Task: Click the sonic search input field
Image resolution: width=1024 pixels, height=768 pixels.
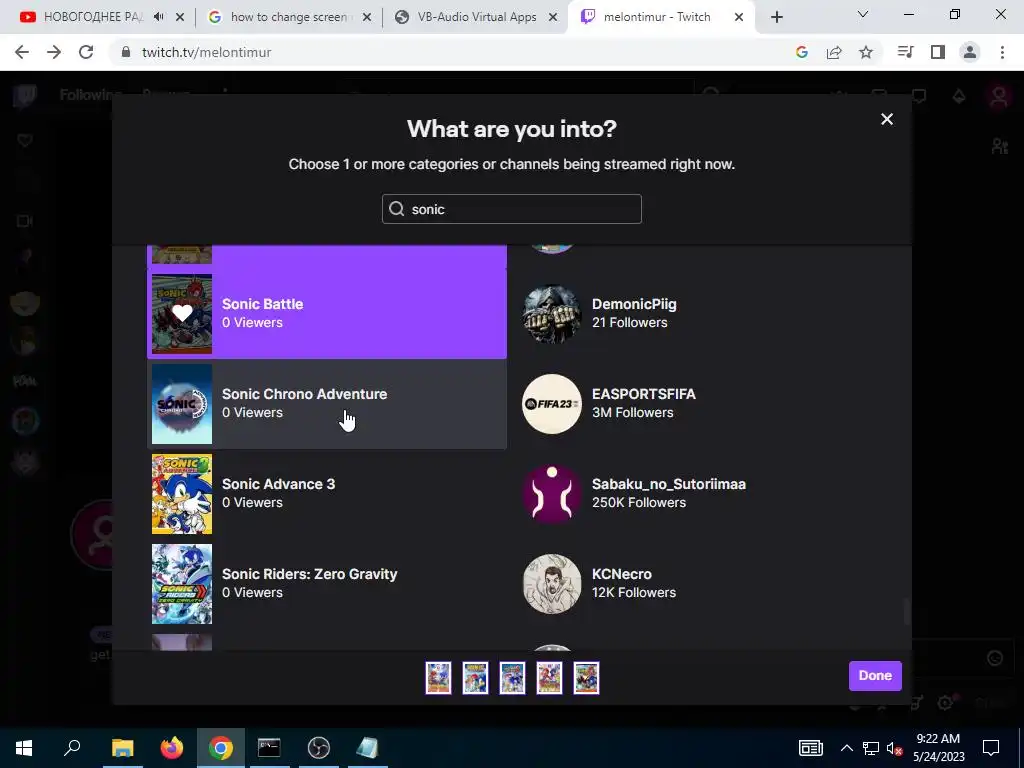Action: coord(511,209)
